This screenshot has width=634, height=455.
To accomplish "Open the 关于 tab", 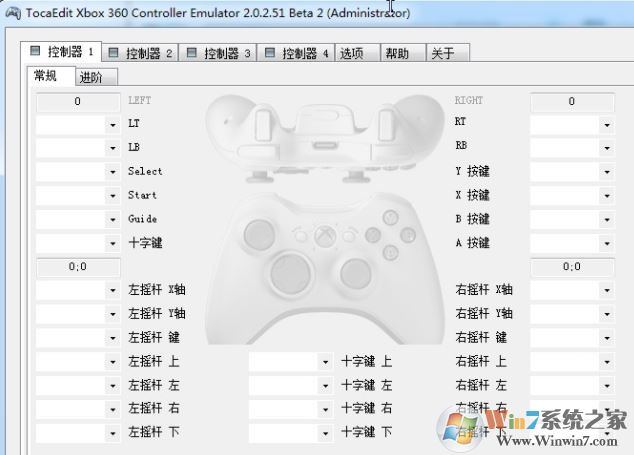I will pos(448,53).
